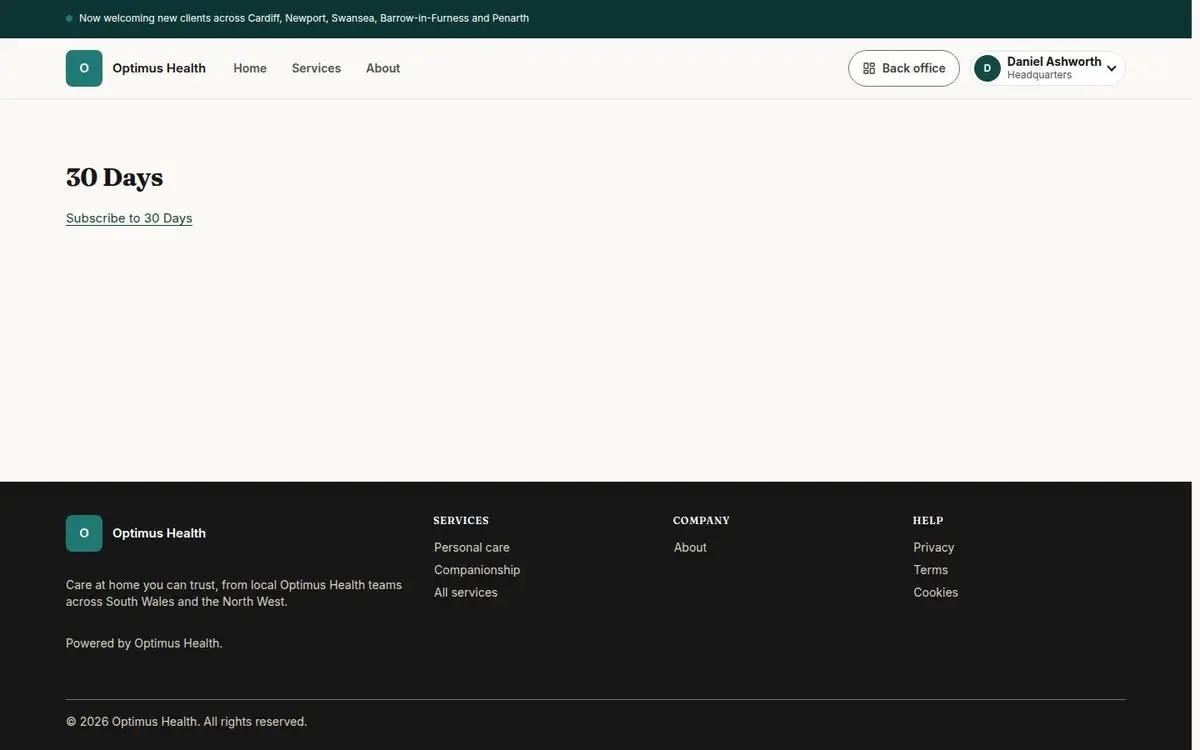Click the footer Optimus Health logo icon

coord(84,533)
